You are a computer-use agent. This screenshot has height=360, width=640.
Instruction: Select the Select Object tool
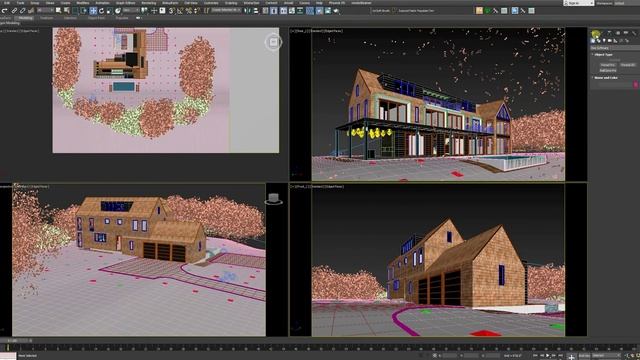(x=58, y=11)
